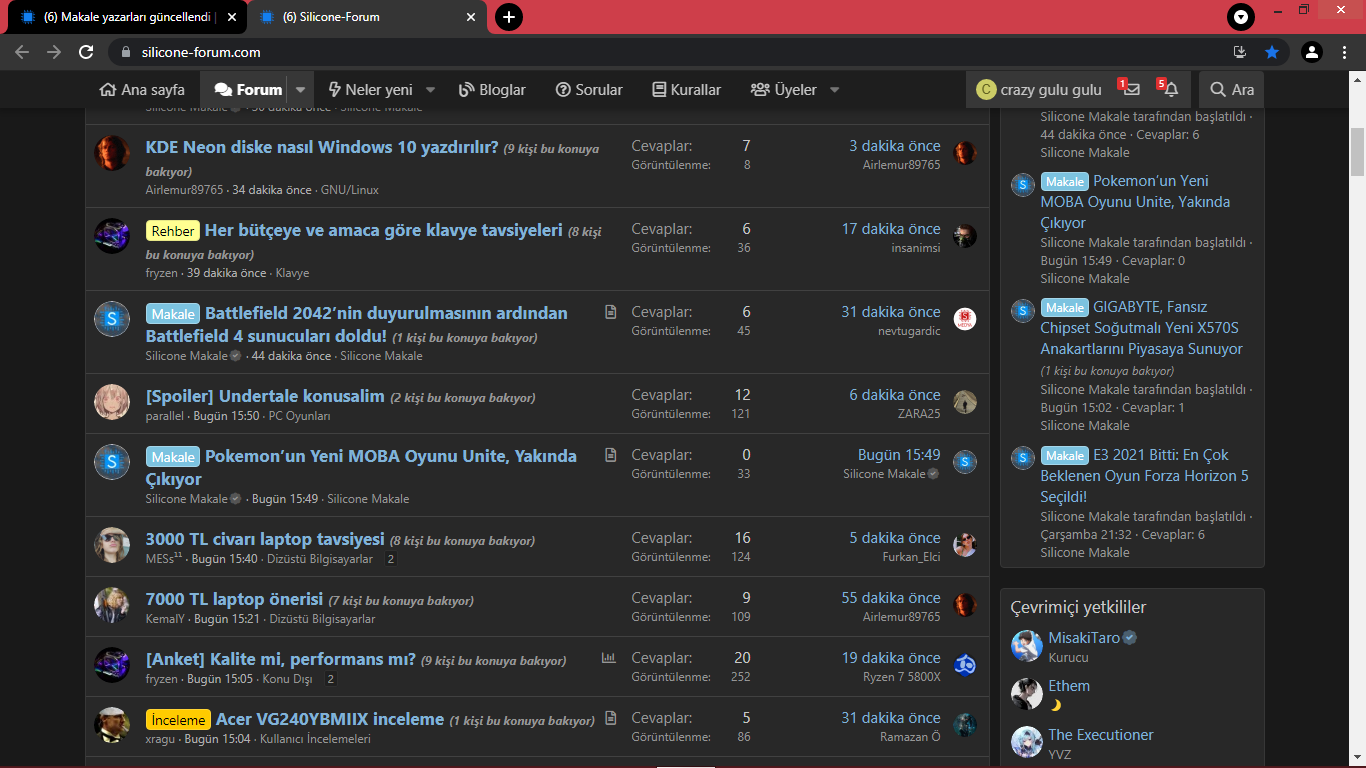Click the Chrome media control circle icon
1366x768 pixels.
coord(1240,17)
